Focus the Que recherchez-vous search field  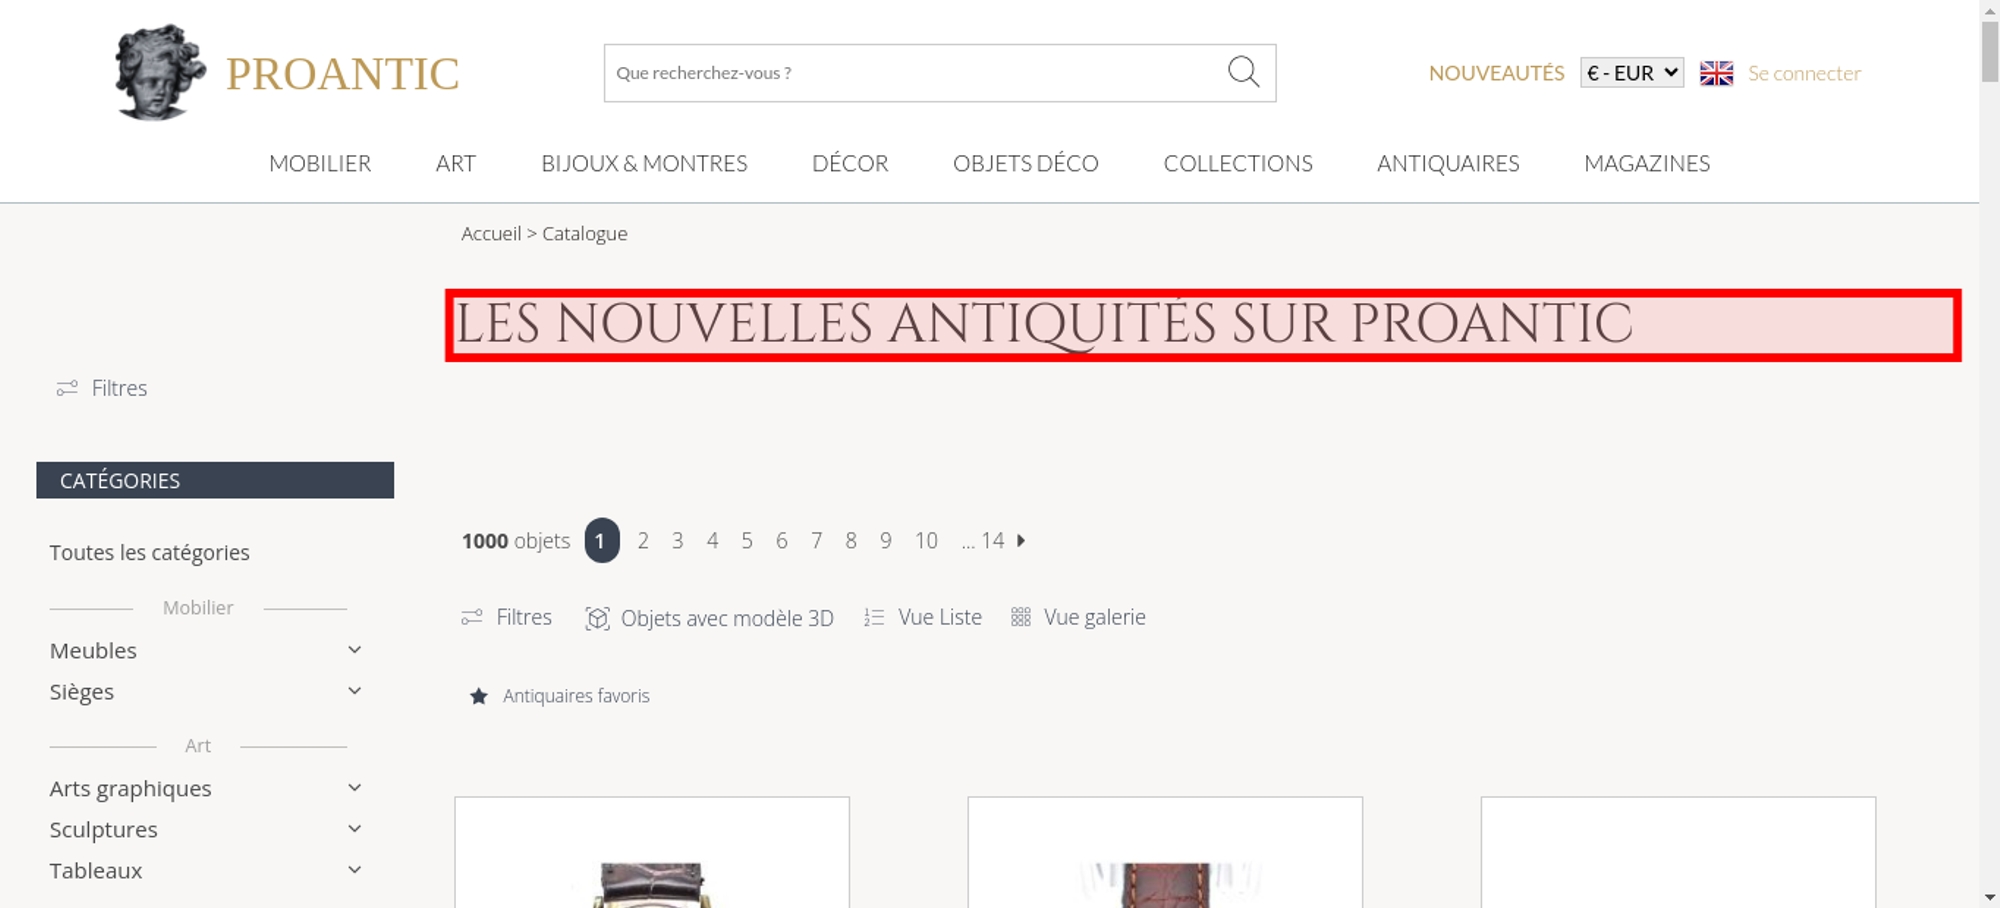(x=915, y=73)
